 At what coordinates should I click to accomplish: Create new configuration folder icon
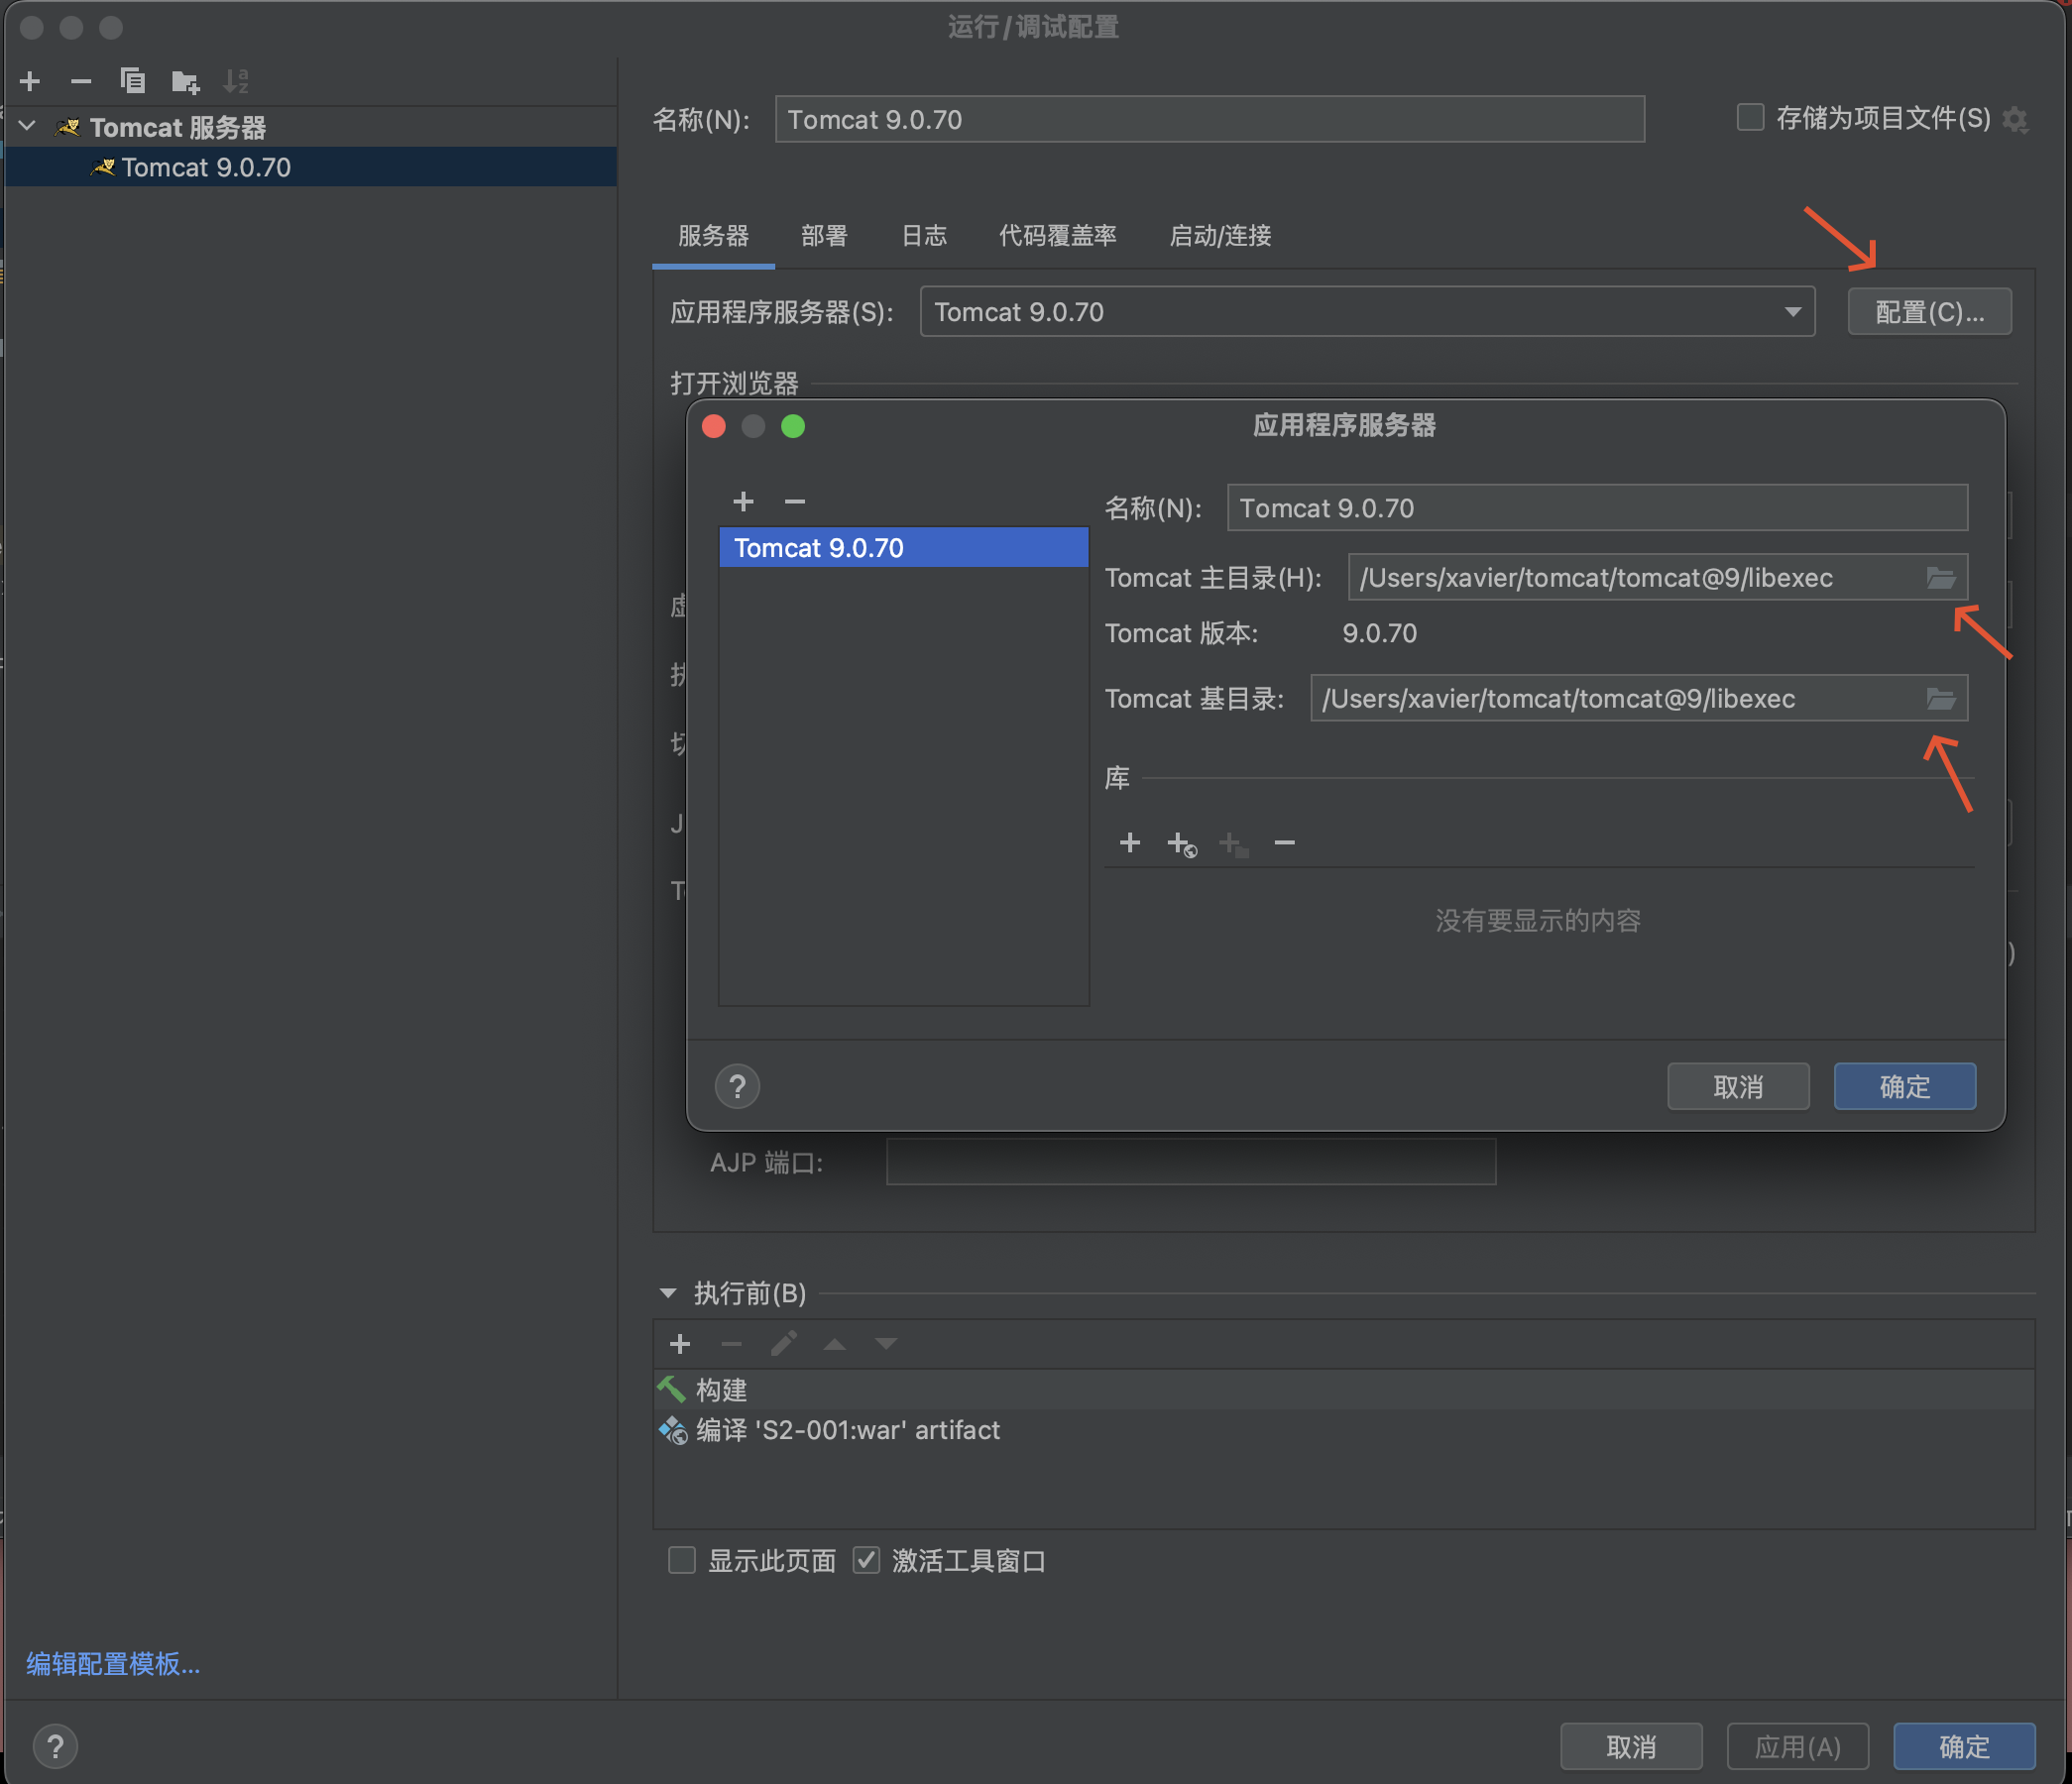coord(185,81)
